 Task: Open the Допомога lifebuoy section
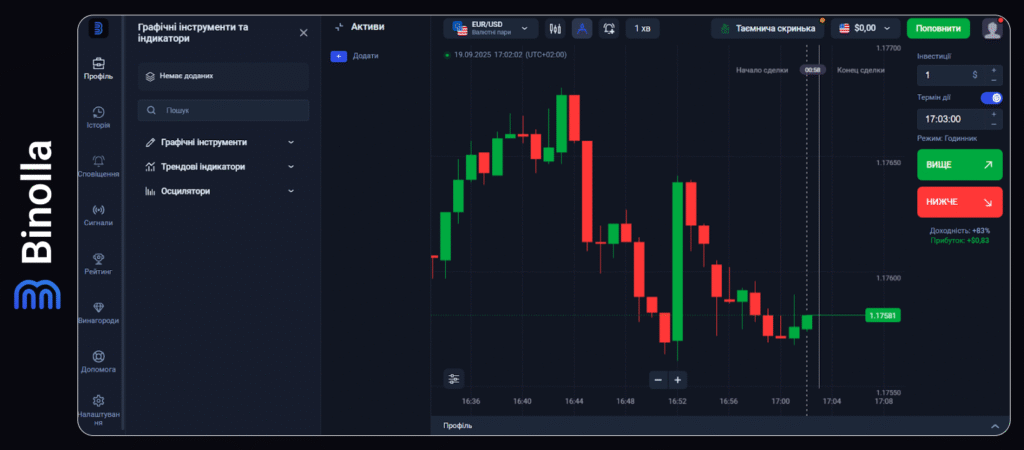point(99,362)
